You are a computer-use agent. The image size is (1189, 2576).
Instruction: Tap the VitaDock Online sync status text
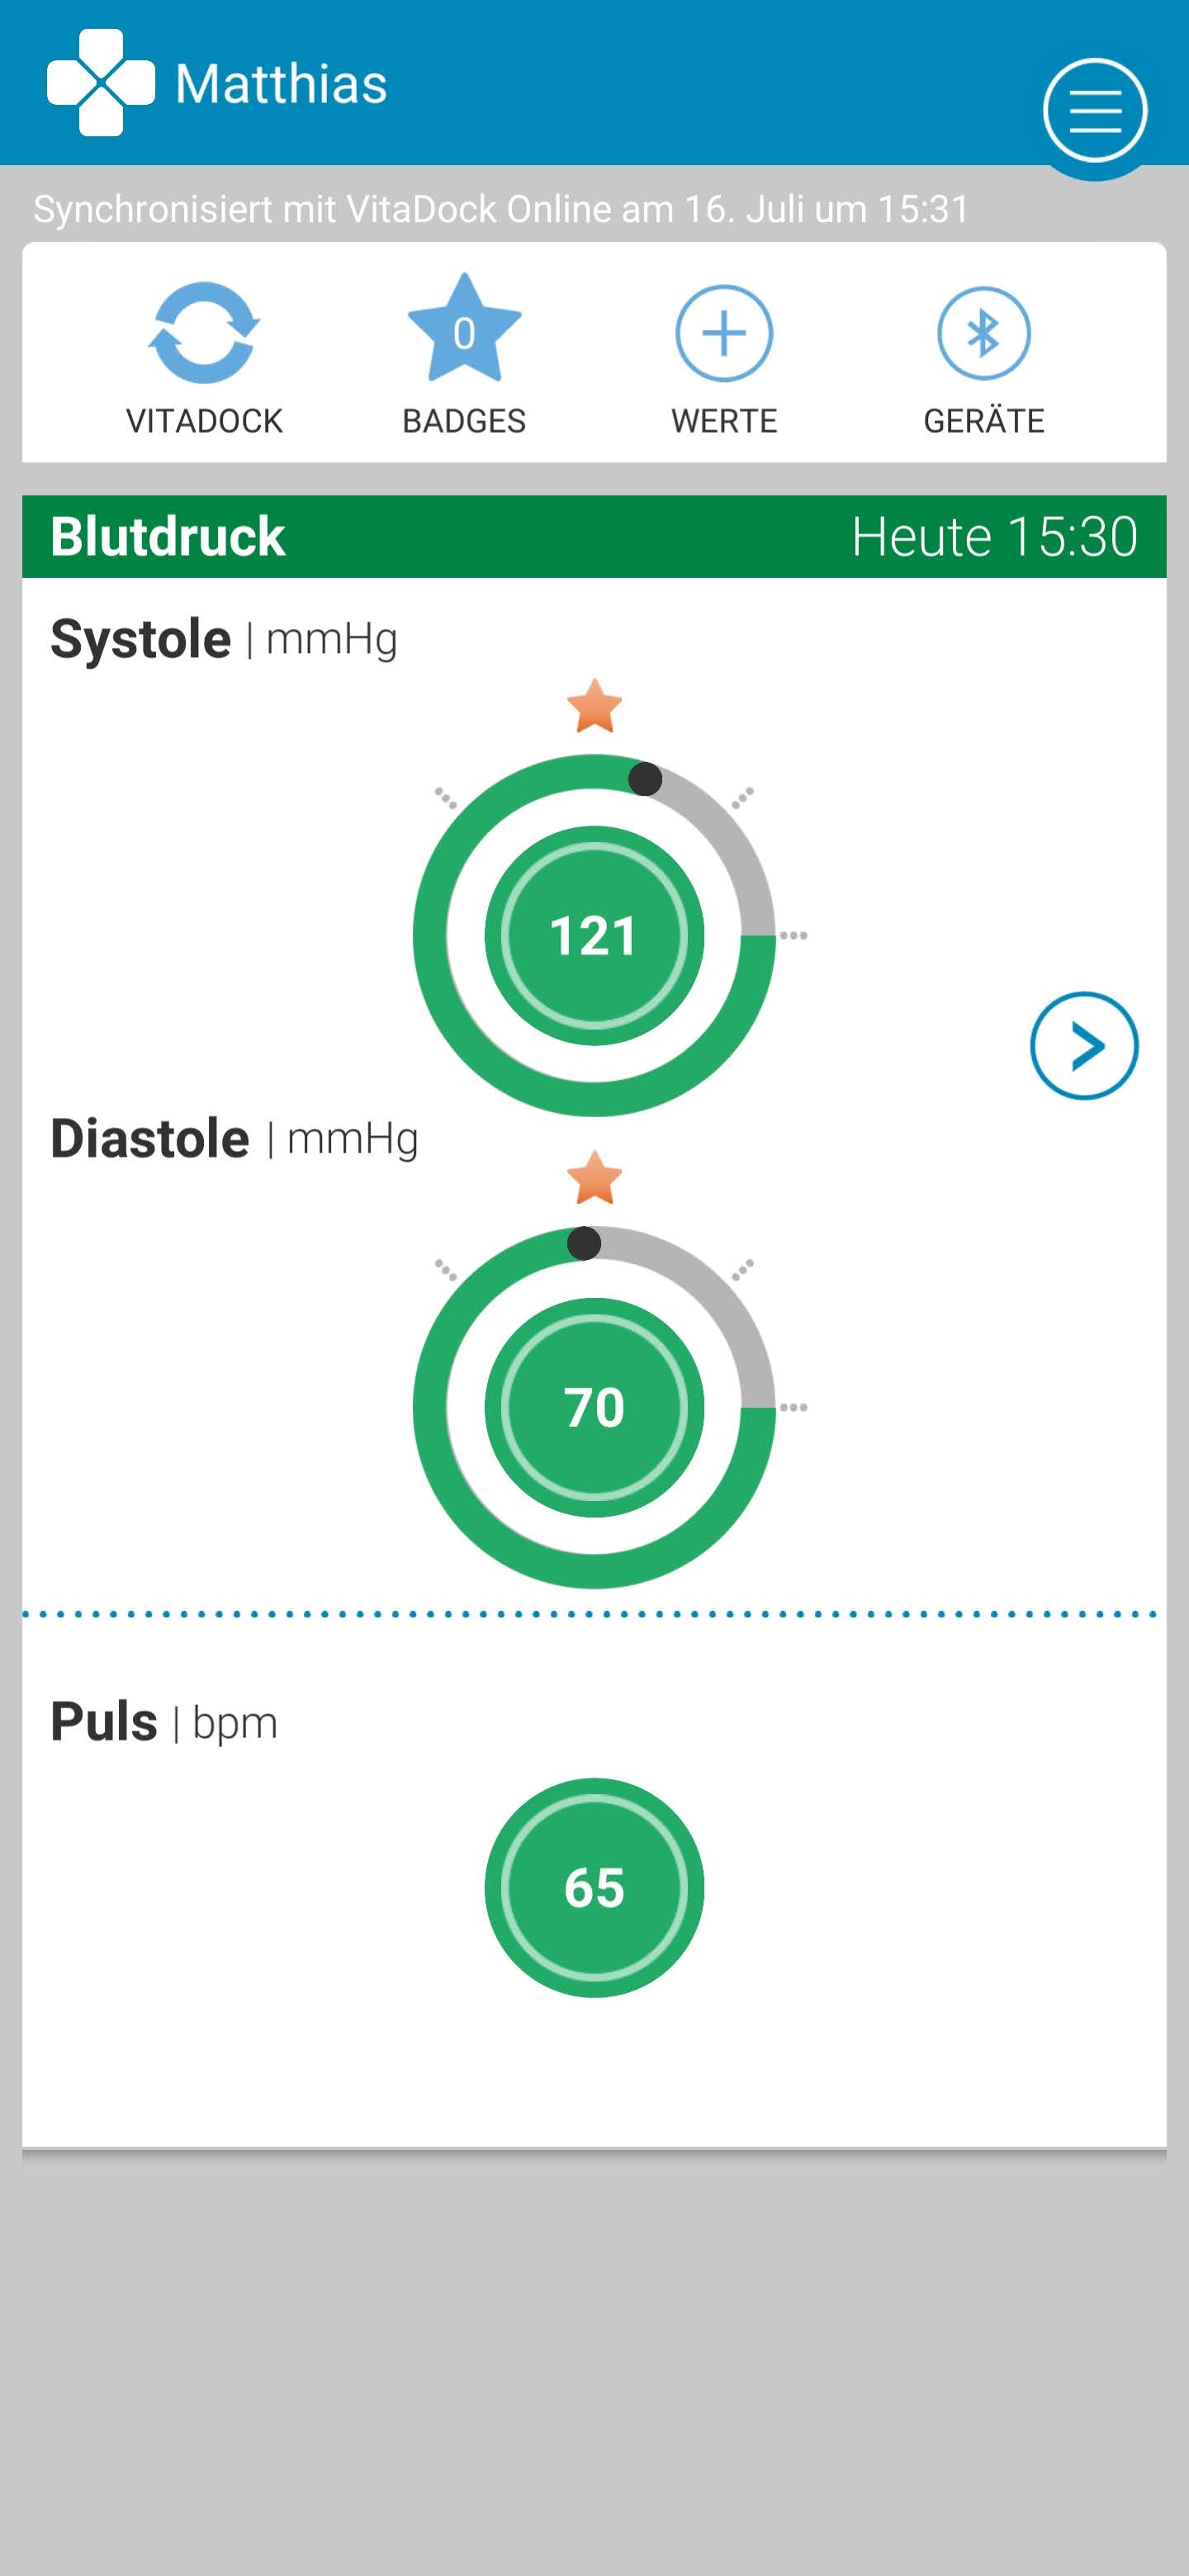click(501, 209)
